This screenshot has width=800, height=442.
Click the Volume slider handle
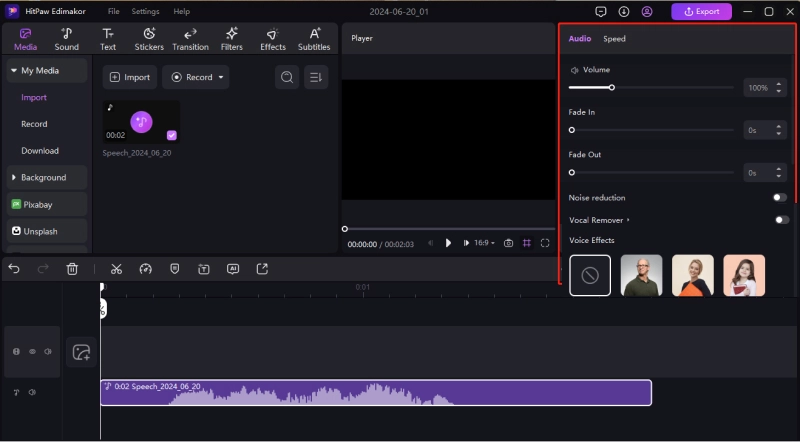tap(612, 88)
